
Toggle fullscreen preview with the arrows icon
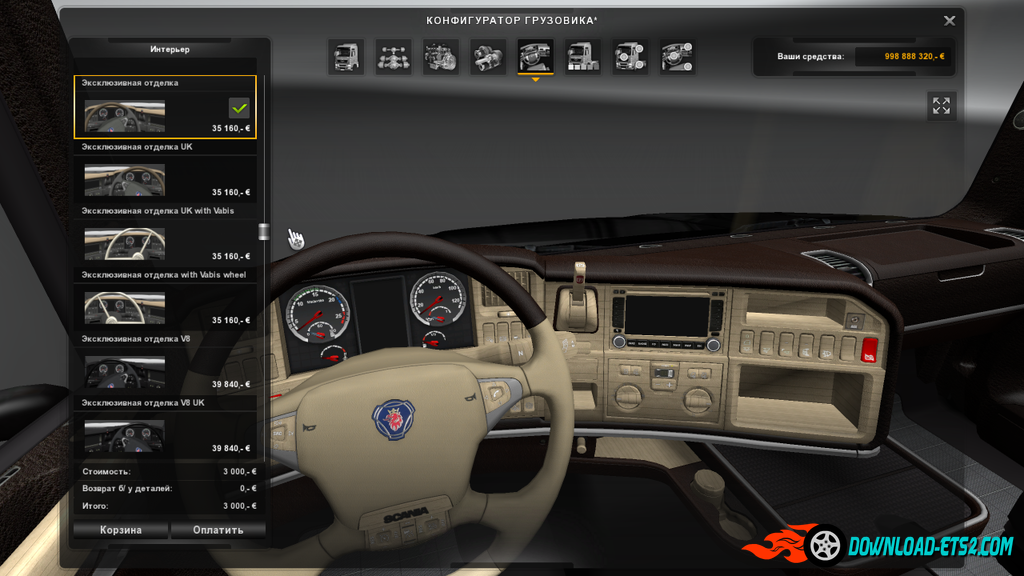point(941,106)
